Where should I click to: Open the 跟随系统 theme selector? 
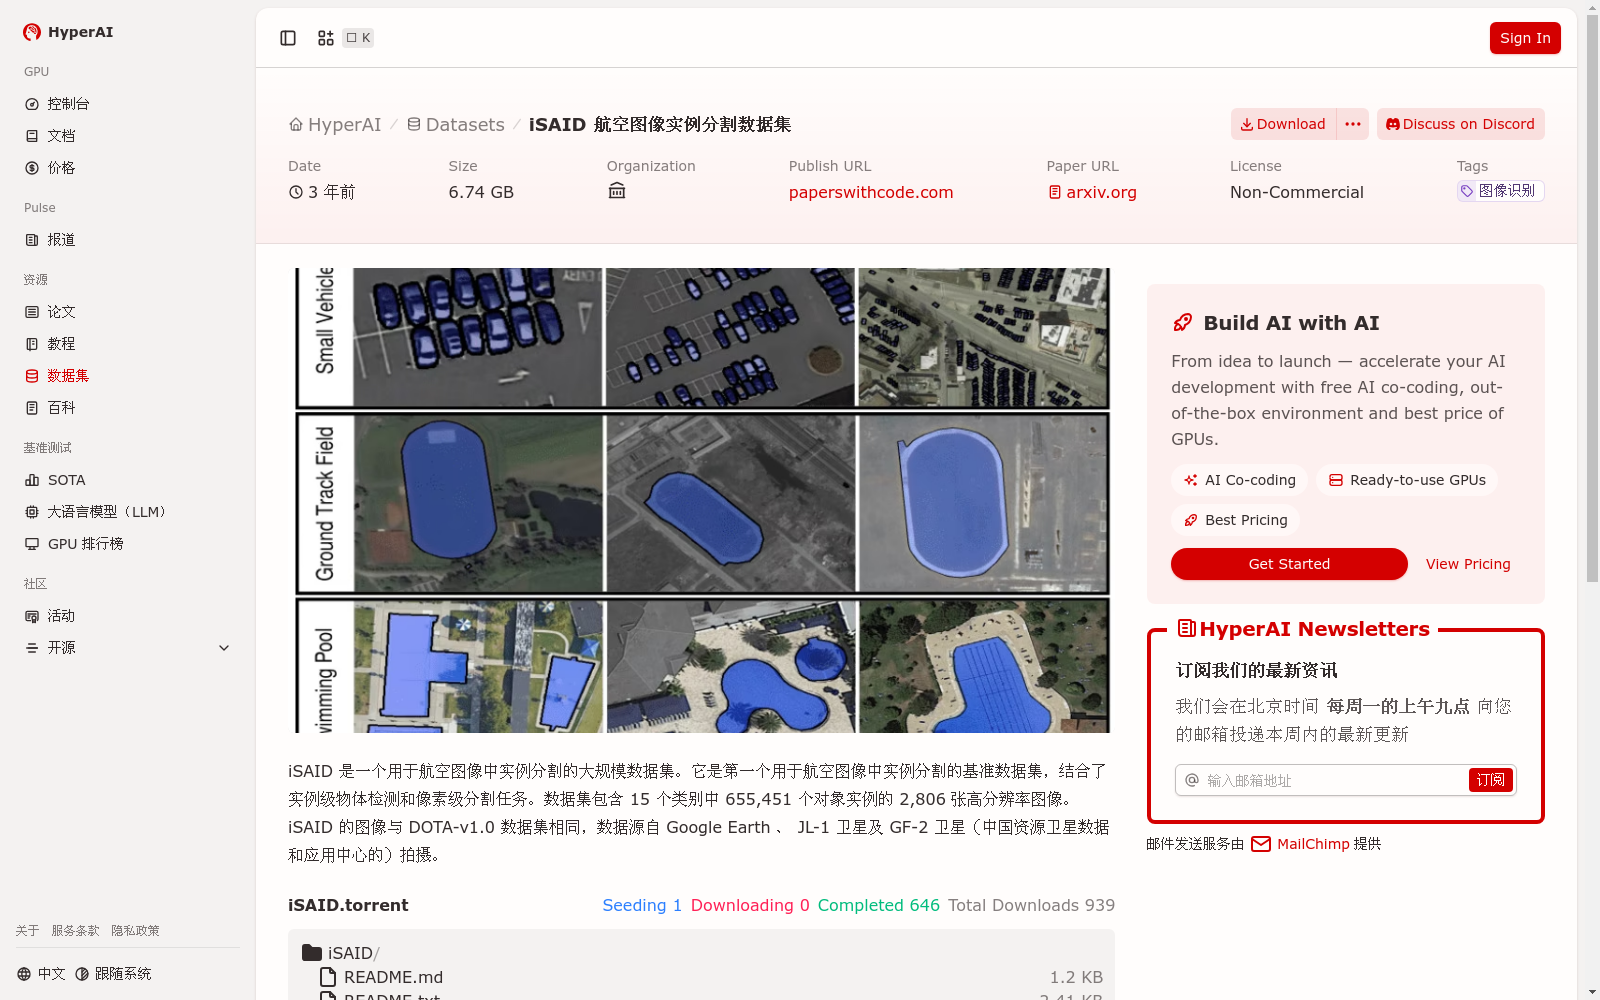pyautogui.click(x=113, y=974)
